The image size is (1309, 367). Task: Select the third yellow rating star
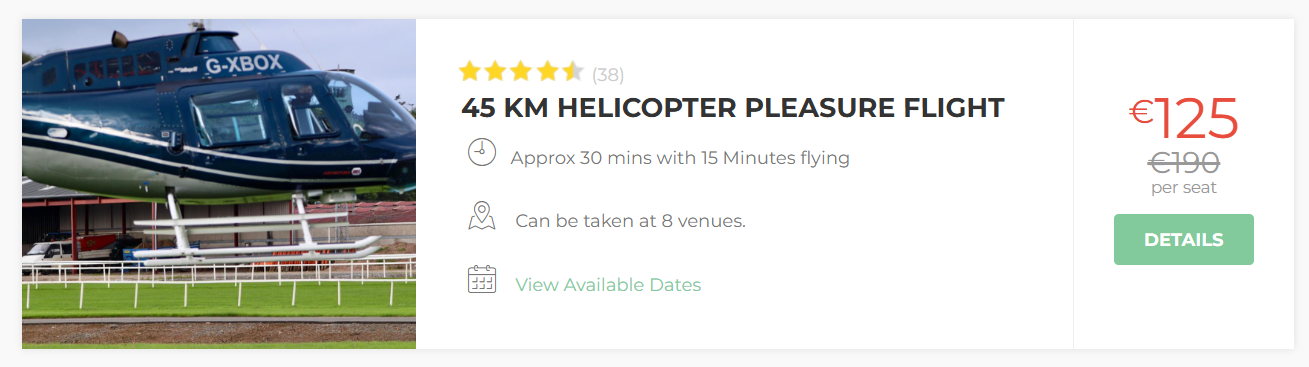click(x=521, y=71)
